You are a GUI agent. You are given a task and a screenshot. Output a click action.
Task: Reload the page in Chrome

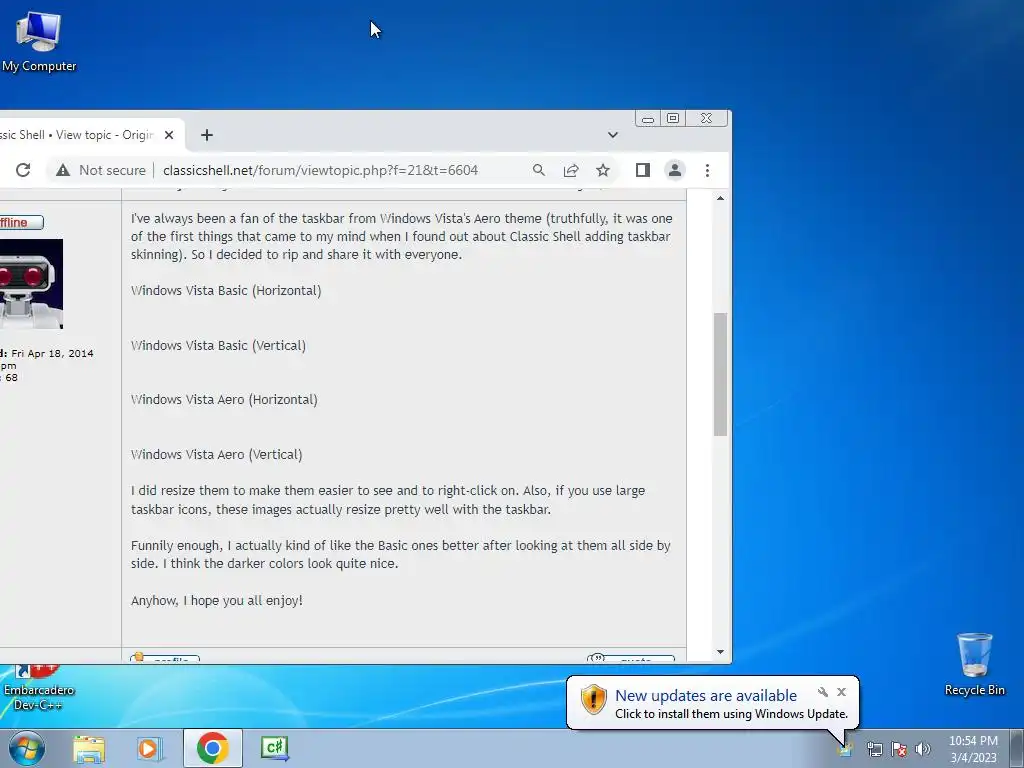(23, 170)
